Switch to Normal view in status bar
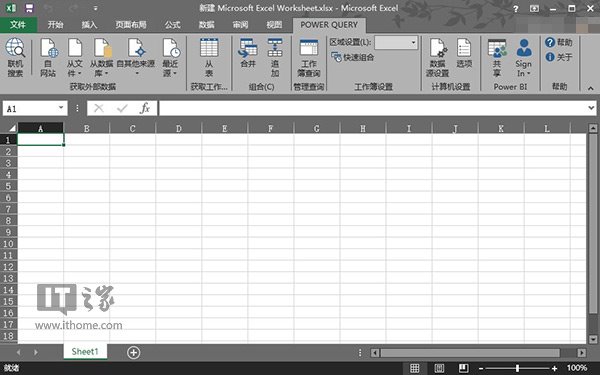 click(414, 368)
